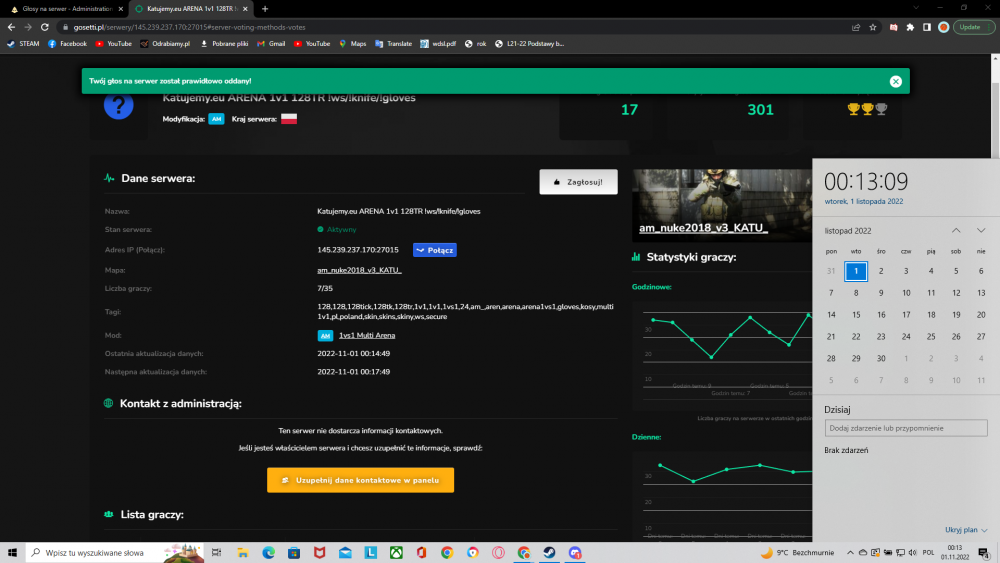Image resolution: width=1000 pixels, height=563 pixels.
Task: Open the Chrome extensions puzzle icon
Action: pyautogui.click(x=910, y=27)
